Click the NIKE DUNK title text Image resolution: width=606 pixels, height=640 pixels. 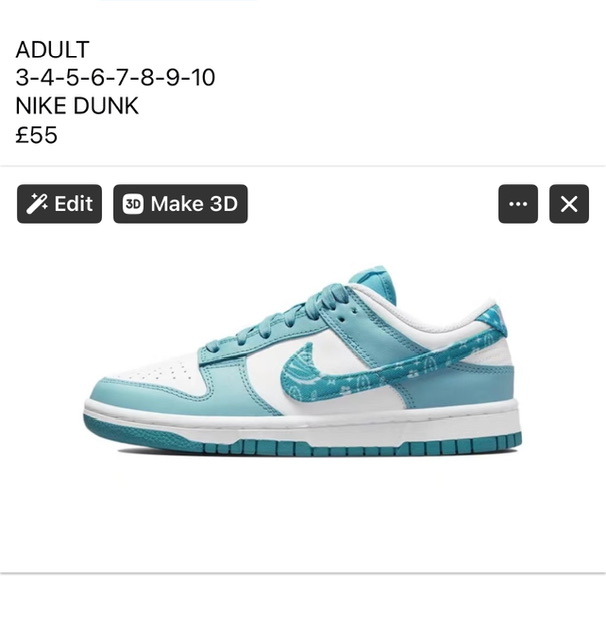click(77, 106)
